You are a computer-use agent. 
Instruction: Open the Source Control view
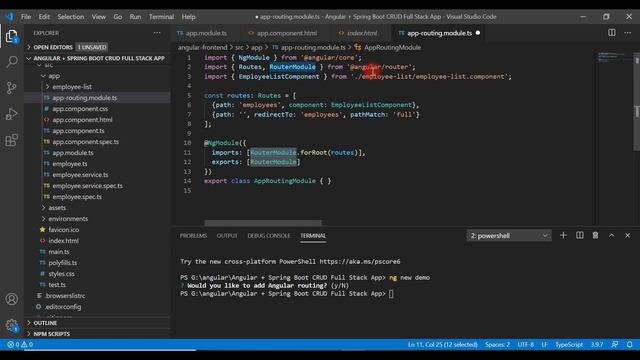coord(11,88)
